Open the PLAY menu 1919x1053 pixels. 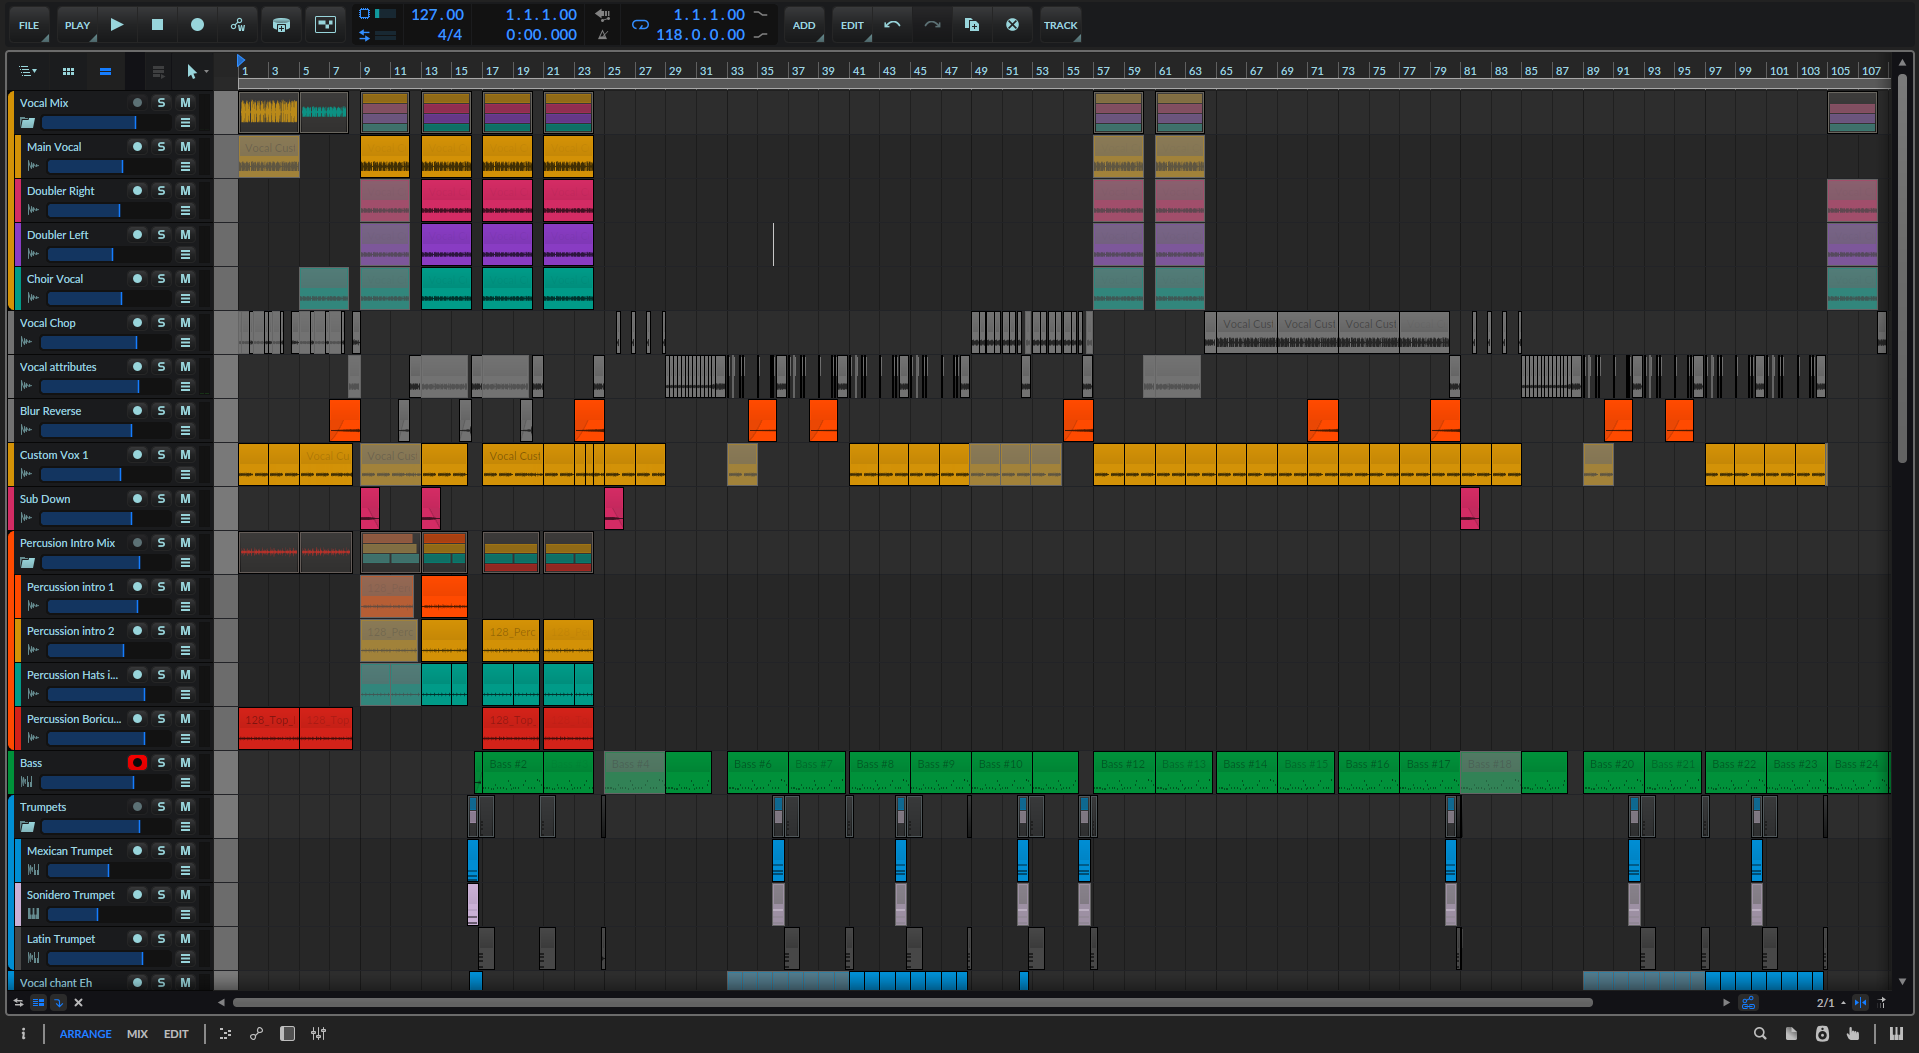[77, 25]
